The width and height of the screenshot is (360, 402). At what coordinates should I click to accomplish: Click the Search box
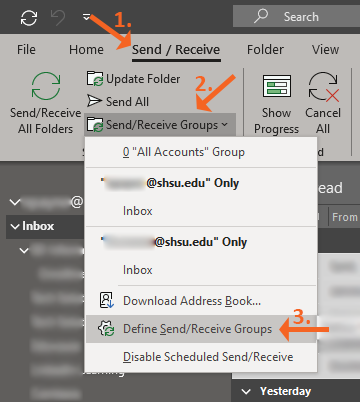[x=296, y=16]
